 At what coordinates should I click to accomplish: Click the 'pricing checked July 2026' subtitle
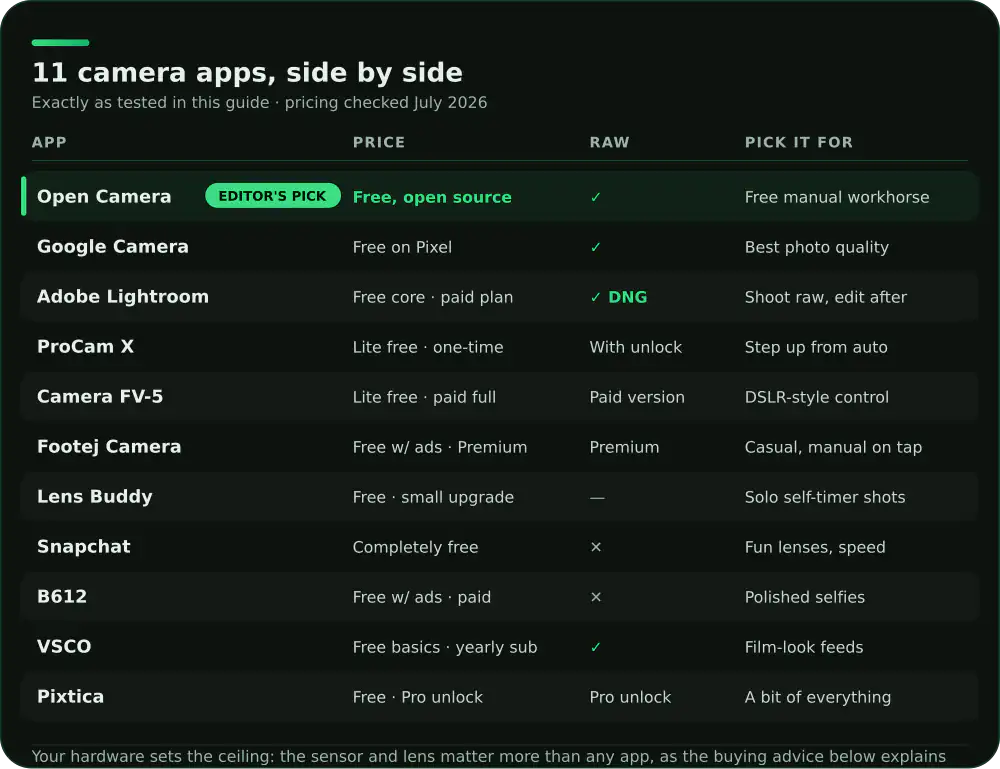point(385,103)
